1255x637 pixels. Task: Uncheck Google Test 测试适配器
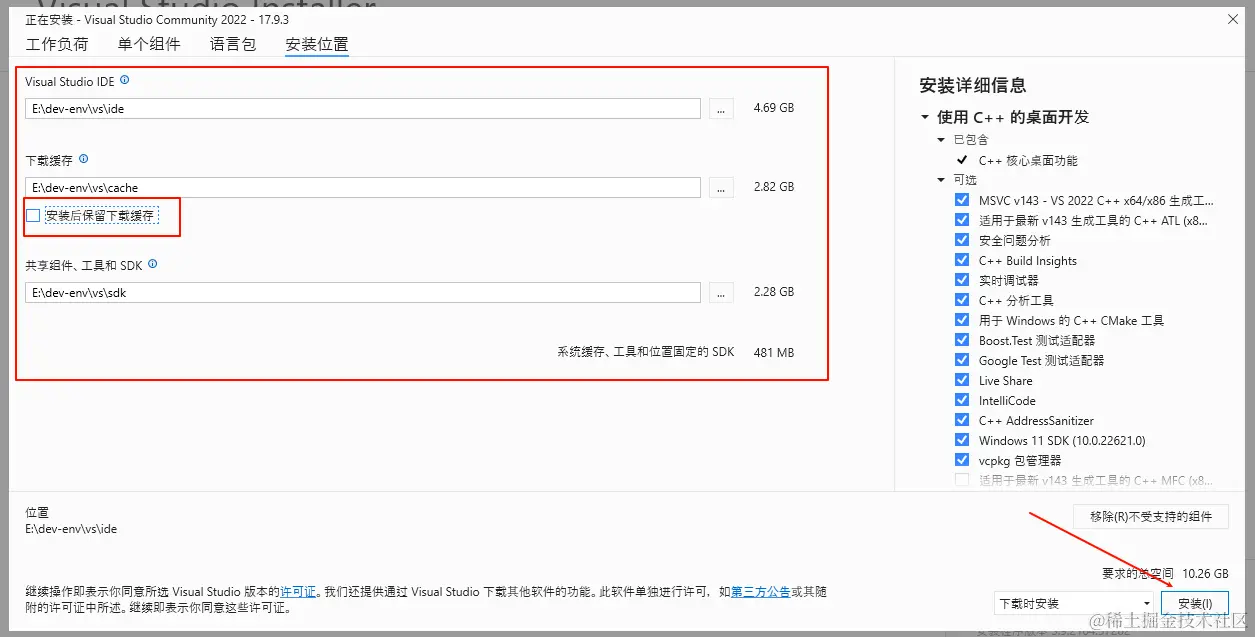[x=962, y=360]
